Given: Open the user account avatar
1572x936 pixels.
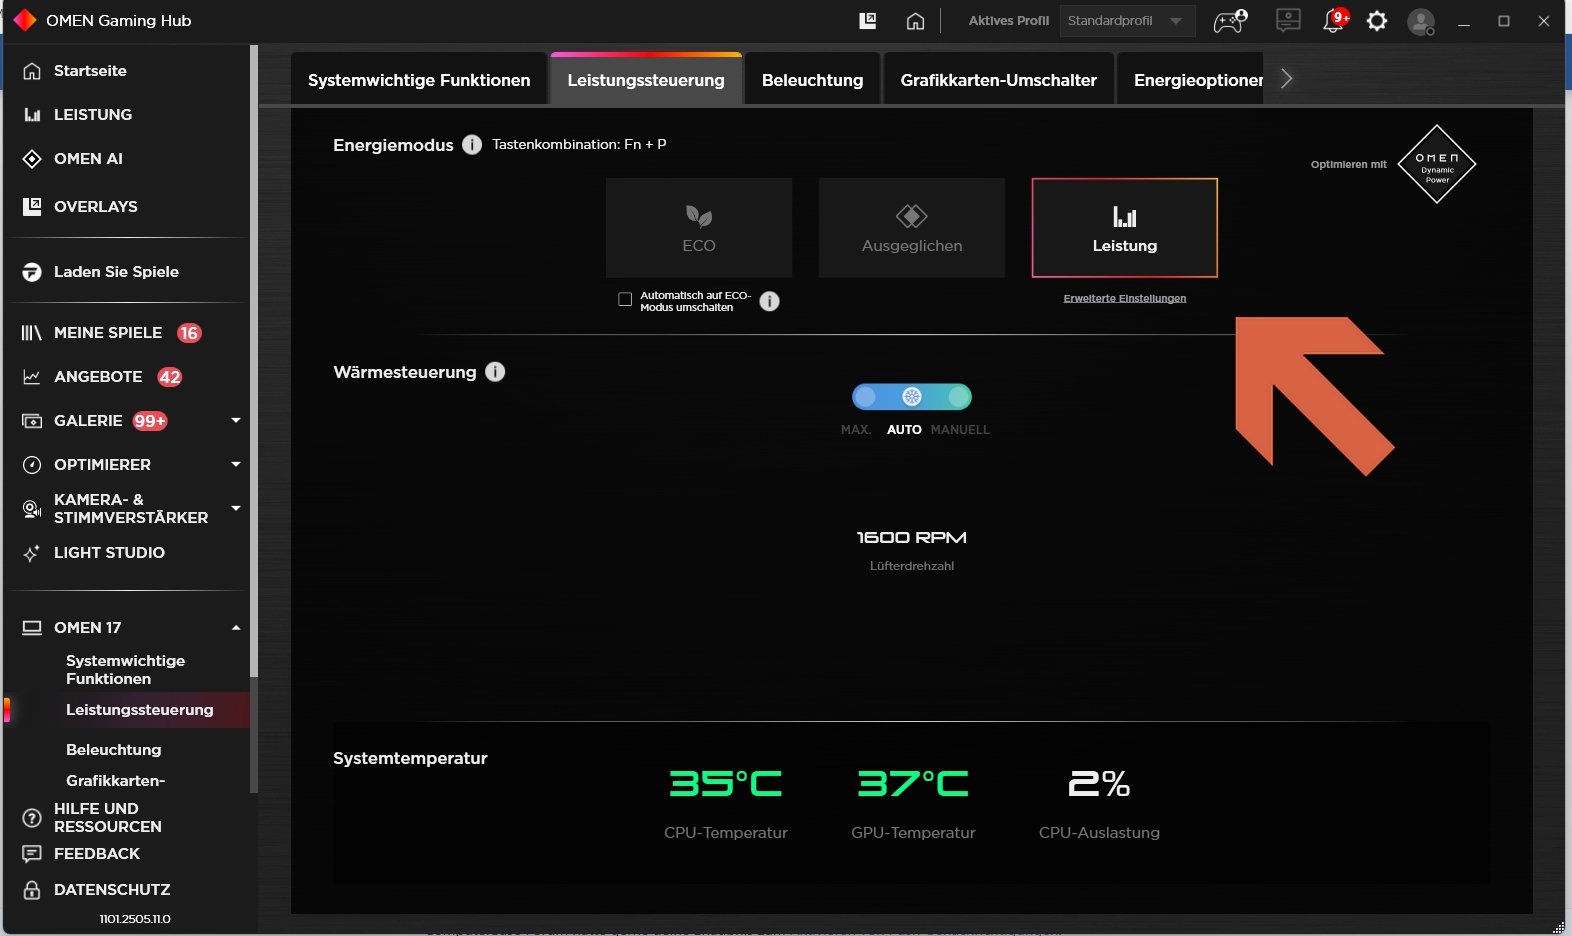Looking at the screenshot, I should (1421, 21).
